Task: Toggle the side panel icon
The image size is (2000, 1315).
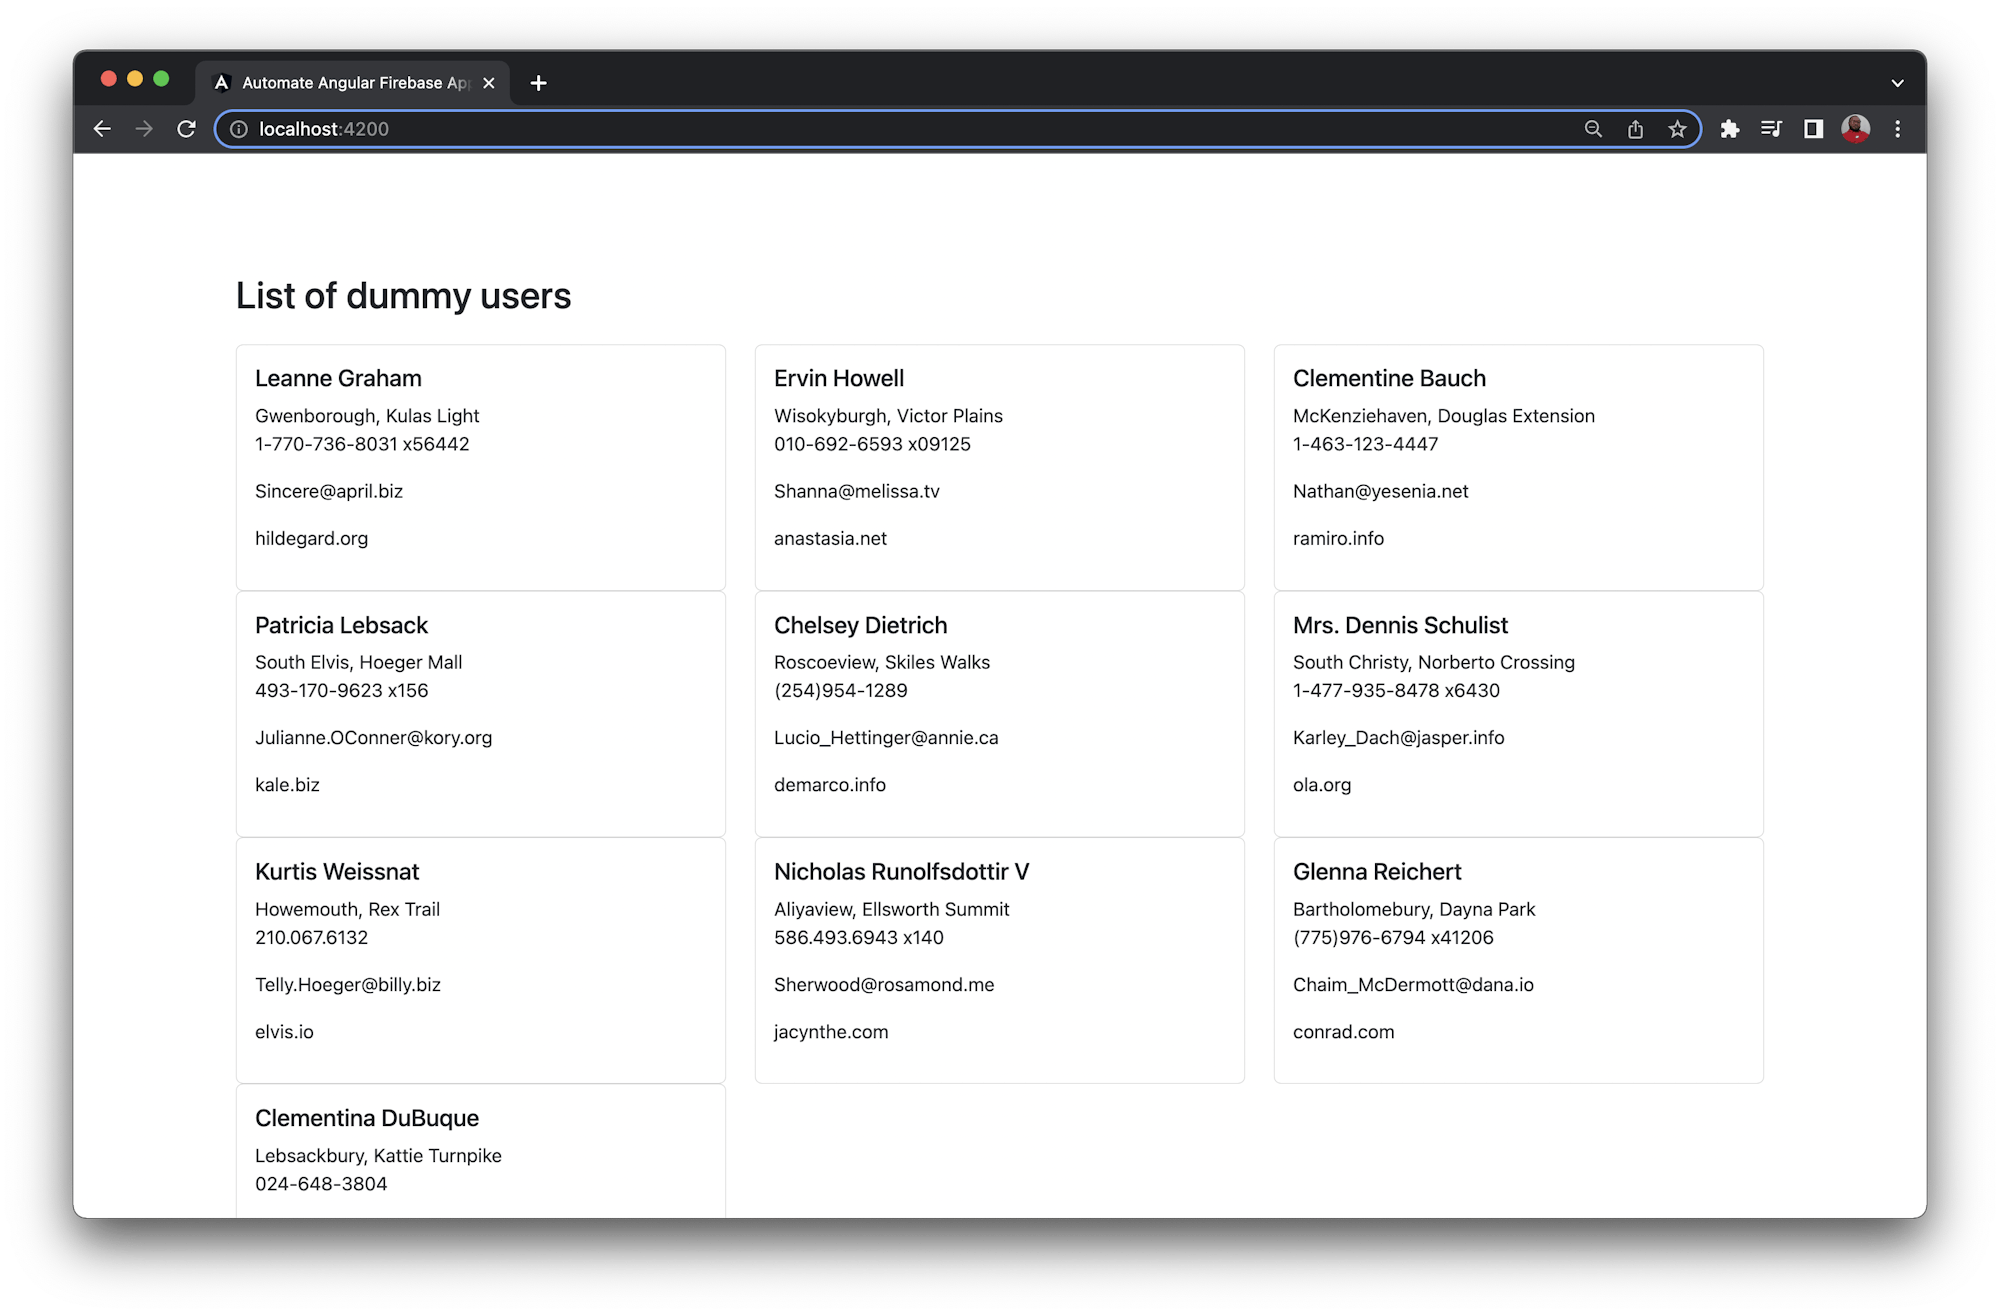Action: [1813, 129]
